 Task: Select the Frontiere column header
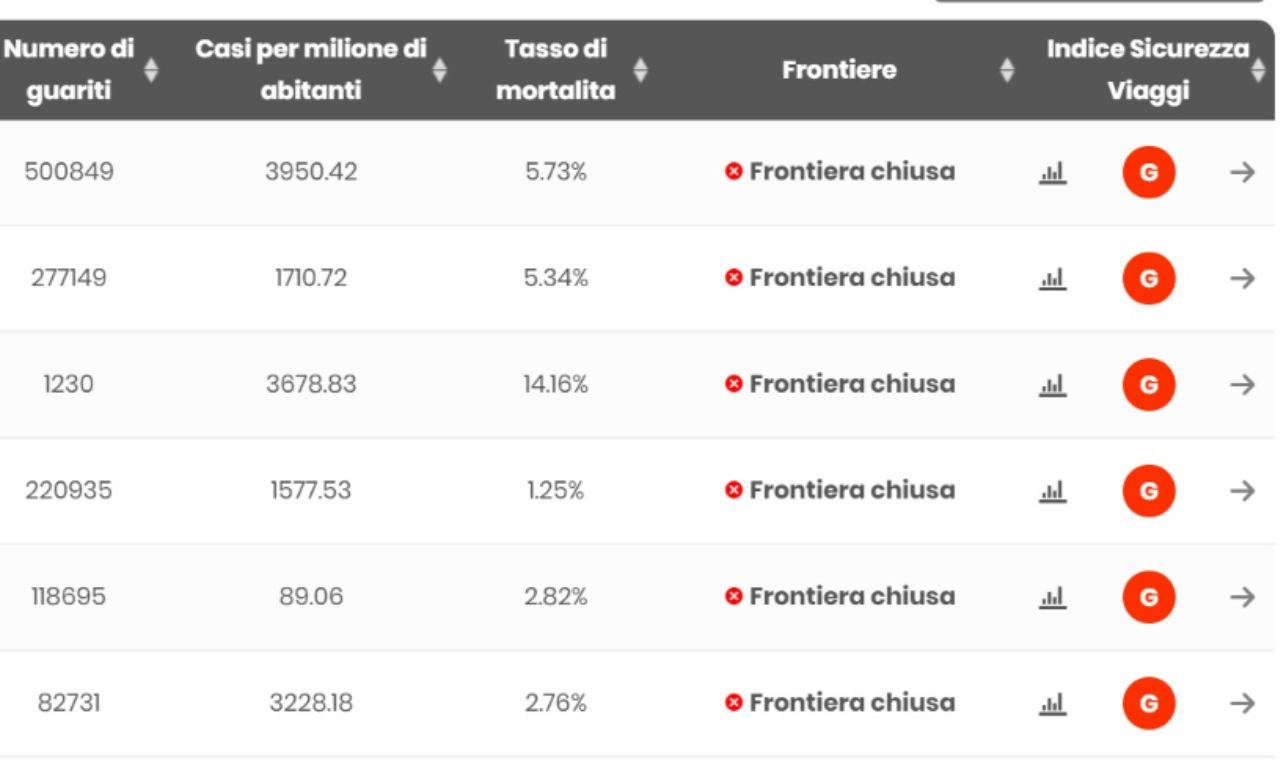coord(838,70)
